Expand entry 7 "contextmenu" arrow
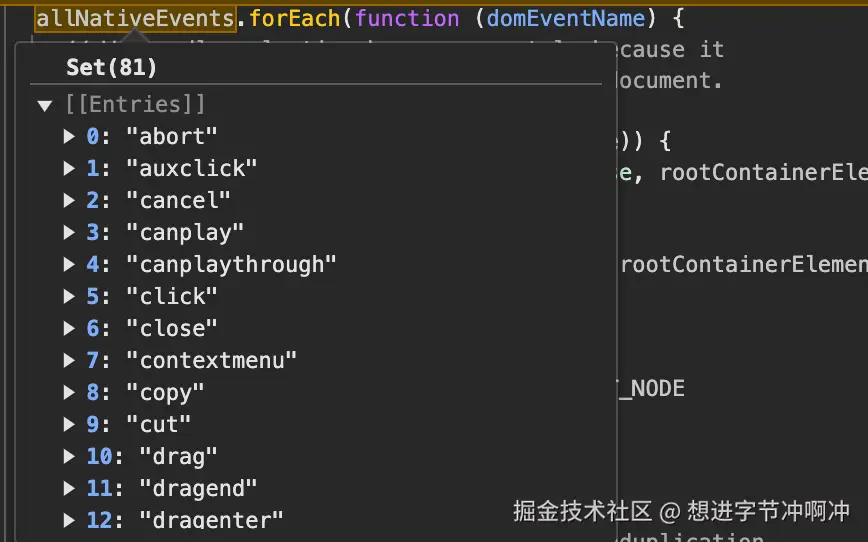Image resolution: width=868 pixels, height=542 pixels. [x=69, y=360]
